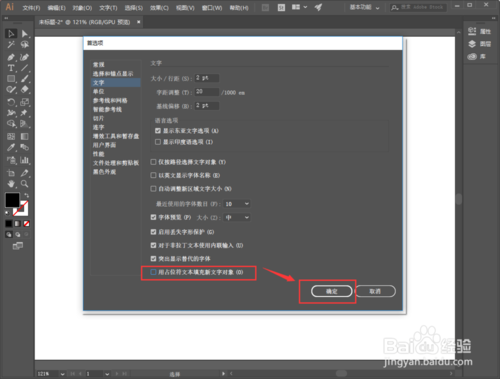
Task: Select the Type tool
Action: [11, 68]
